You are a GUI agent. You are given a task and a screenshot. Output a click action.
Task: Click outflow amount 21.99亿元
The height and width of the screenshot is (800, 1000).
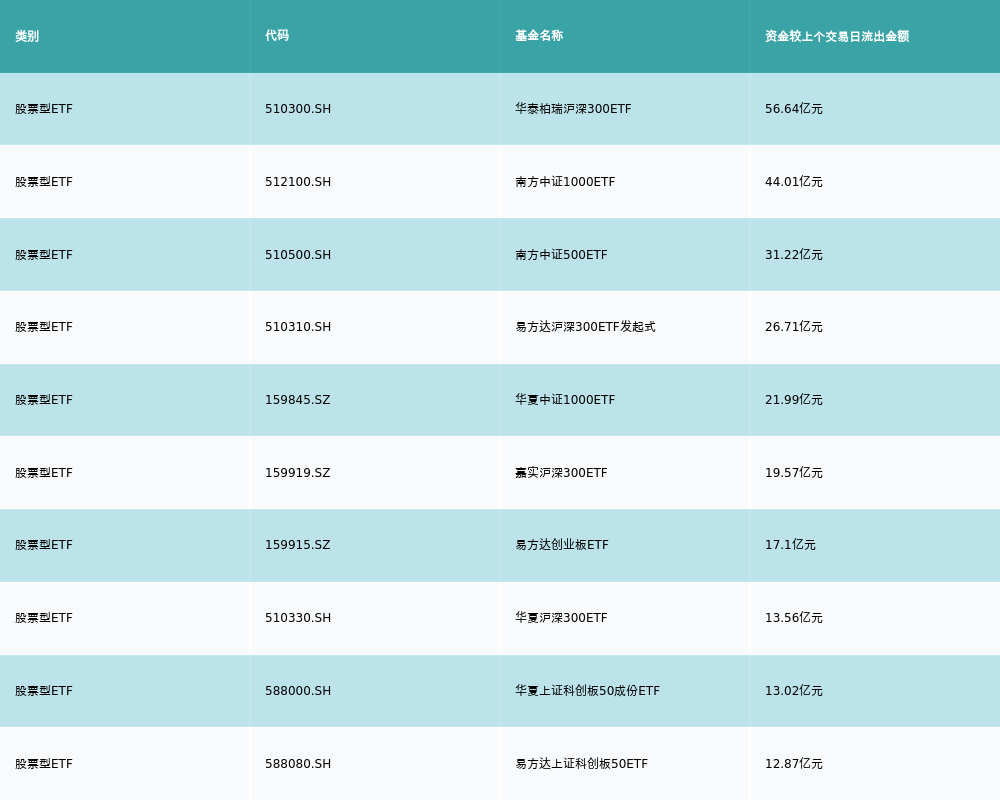pyautogui.click(x=793, y=400)
